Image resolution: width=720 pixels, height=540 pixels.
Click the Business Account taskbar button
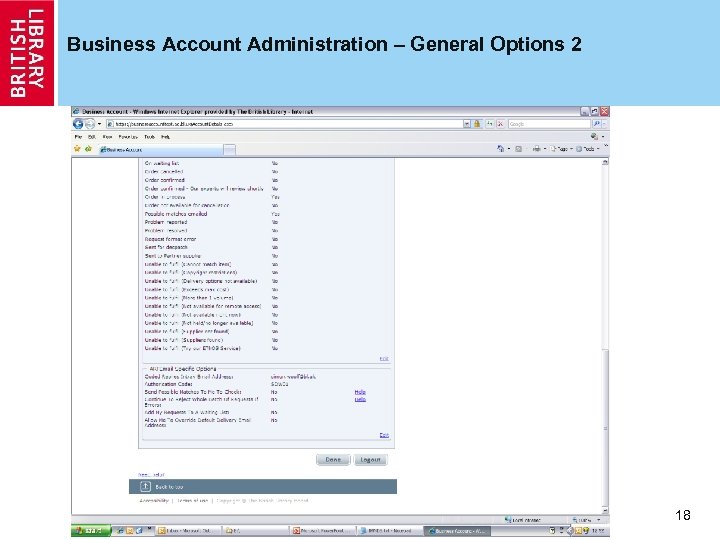[457, 531]
